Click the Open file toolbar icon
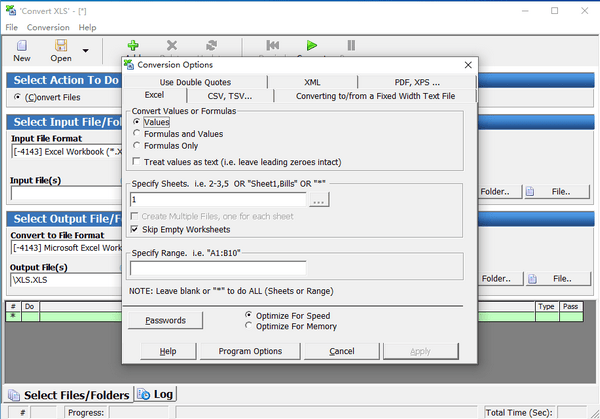Image resolution: width=600 pixels, height=419 pixels. pyautogui.click(x=61, y=47)
